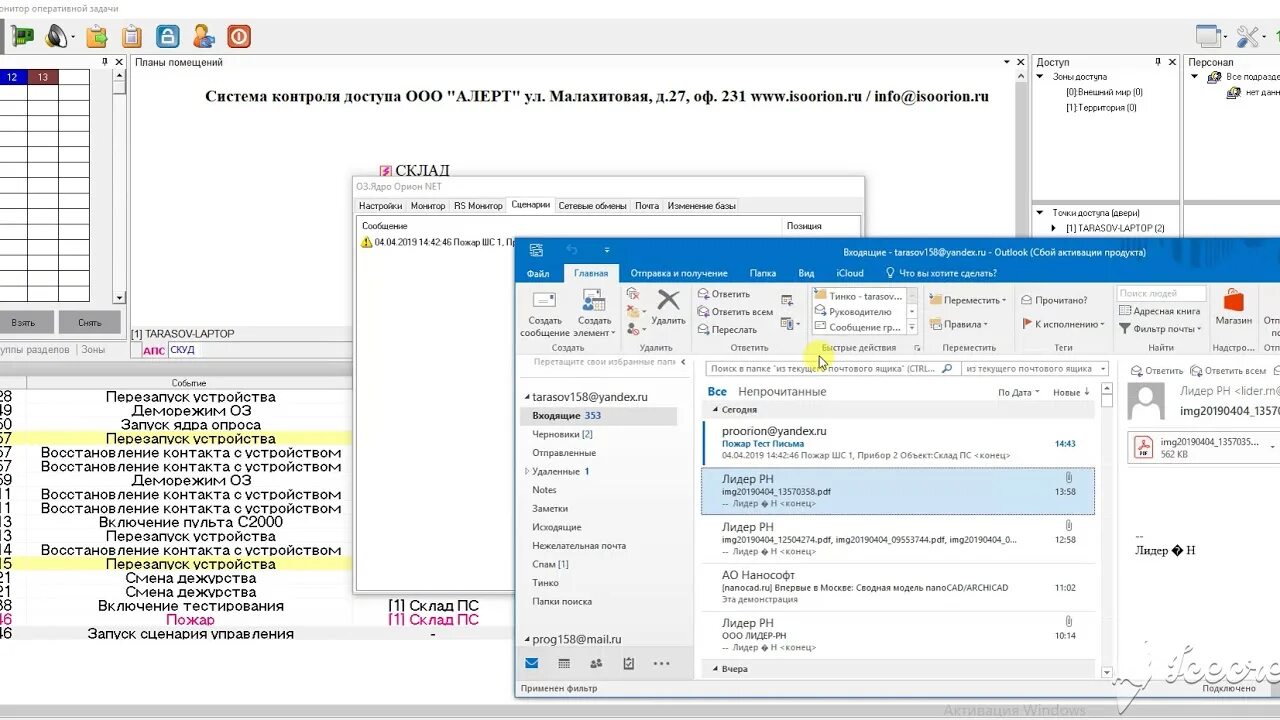Open the По Дата sort dropdown
The width and height of the screenshot is (1280, 720).
1018,393
